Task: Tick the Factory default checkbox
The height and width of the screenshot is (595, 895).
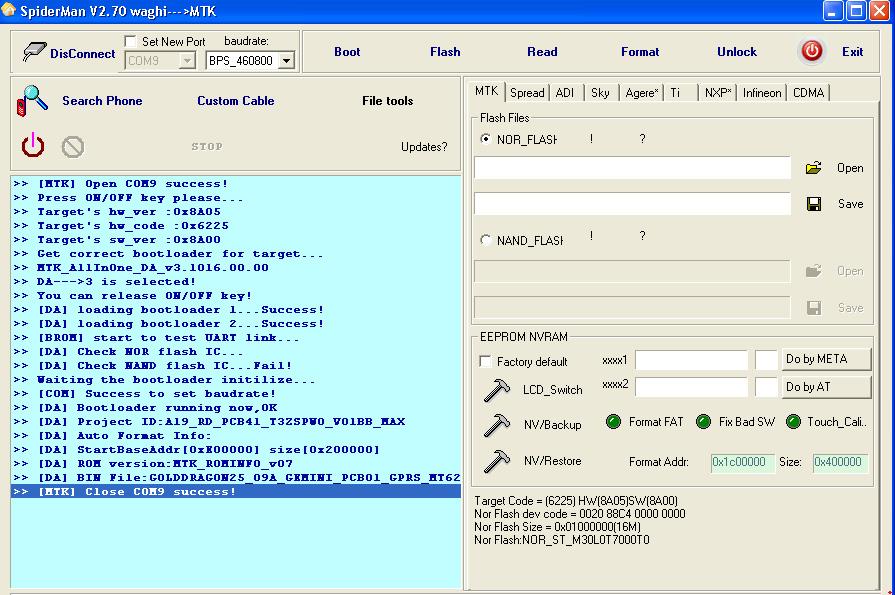Action: [485, 361]
